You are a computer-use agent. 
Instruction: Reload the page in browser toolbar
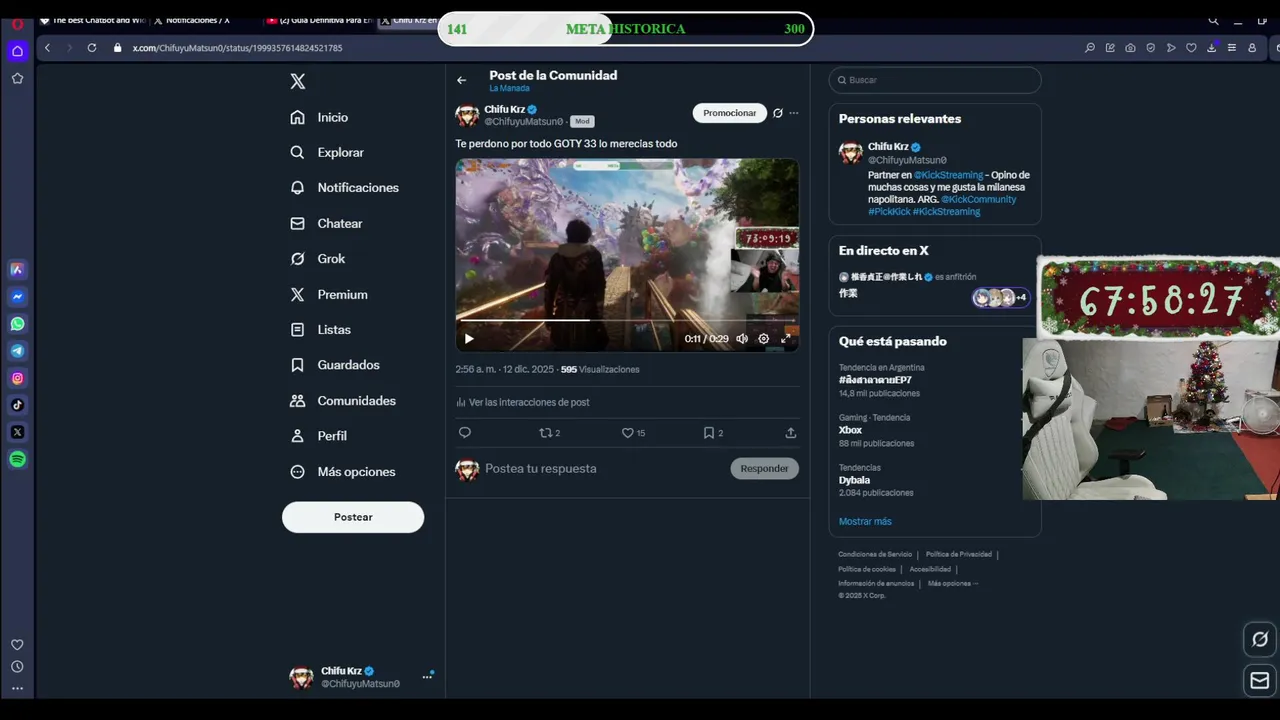92,47
